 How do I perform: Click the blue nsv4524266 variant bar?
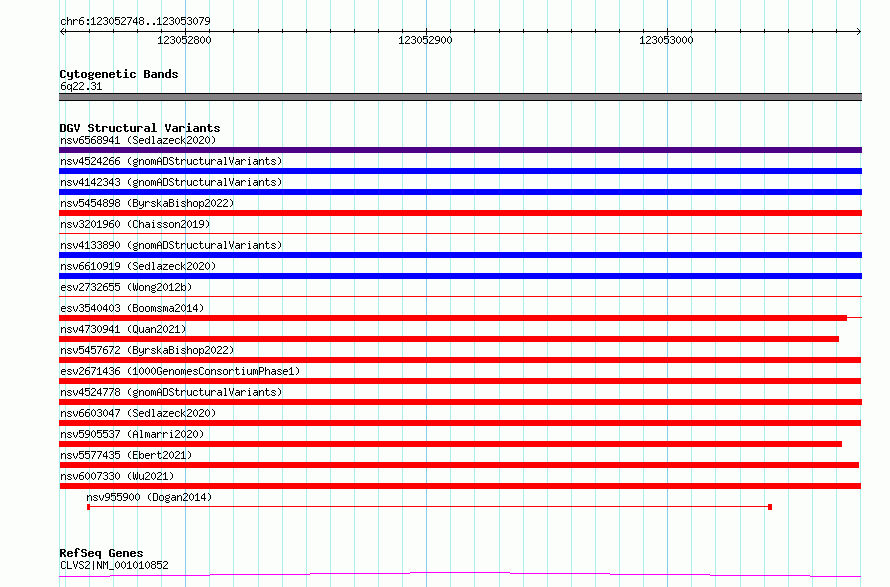point(460,171)
